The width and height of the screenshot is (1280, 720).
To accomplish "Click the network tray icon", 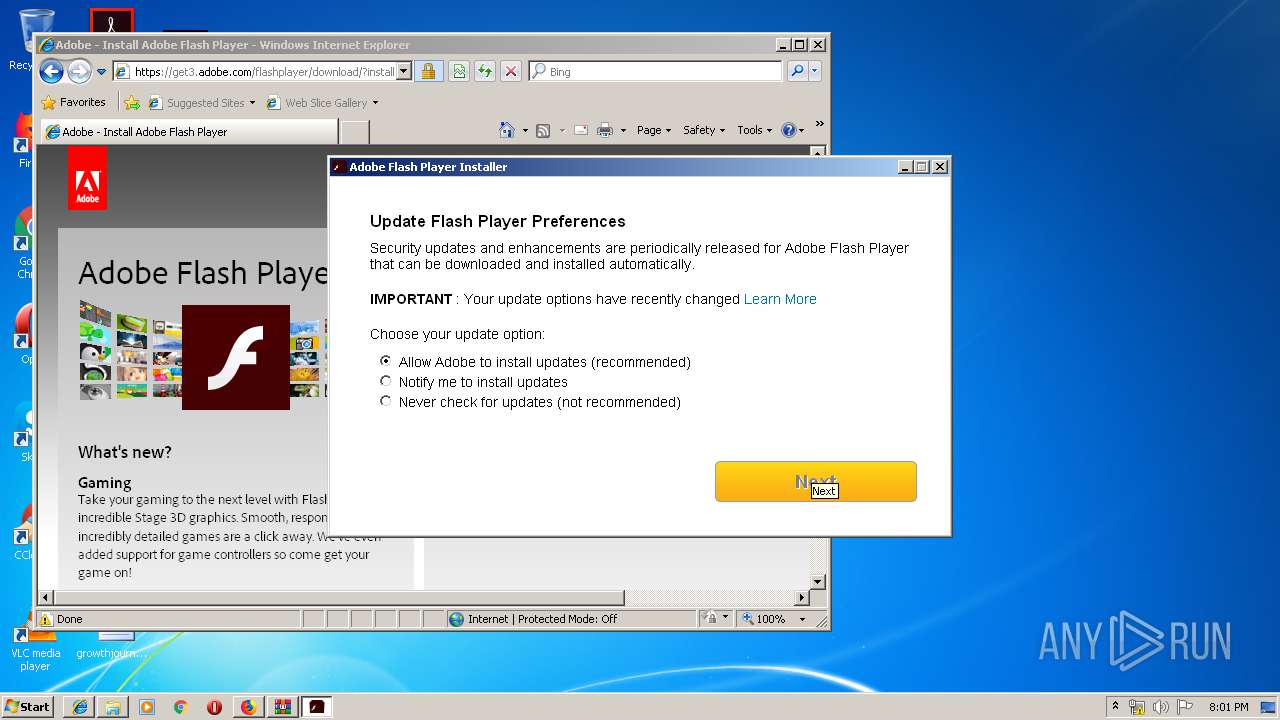I will coord(1137,707).
